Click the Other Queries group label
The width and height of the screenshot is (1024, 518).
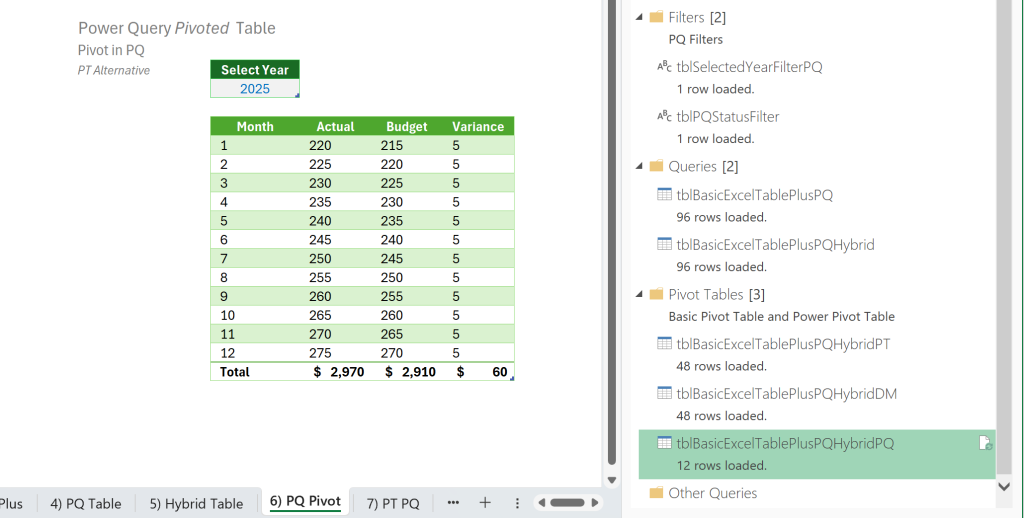point(712,493)
